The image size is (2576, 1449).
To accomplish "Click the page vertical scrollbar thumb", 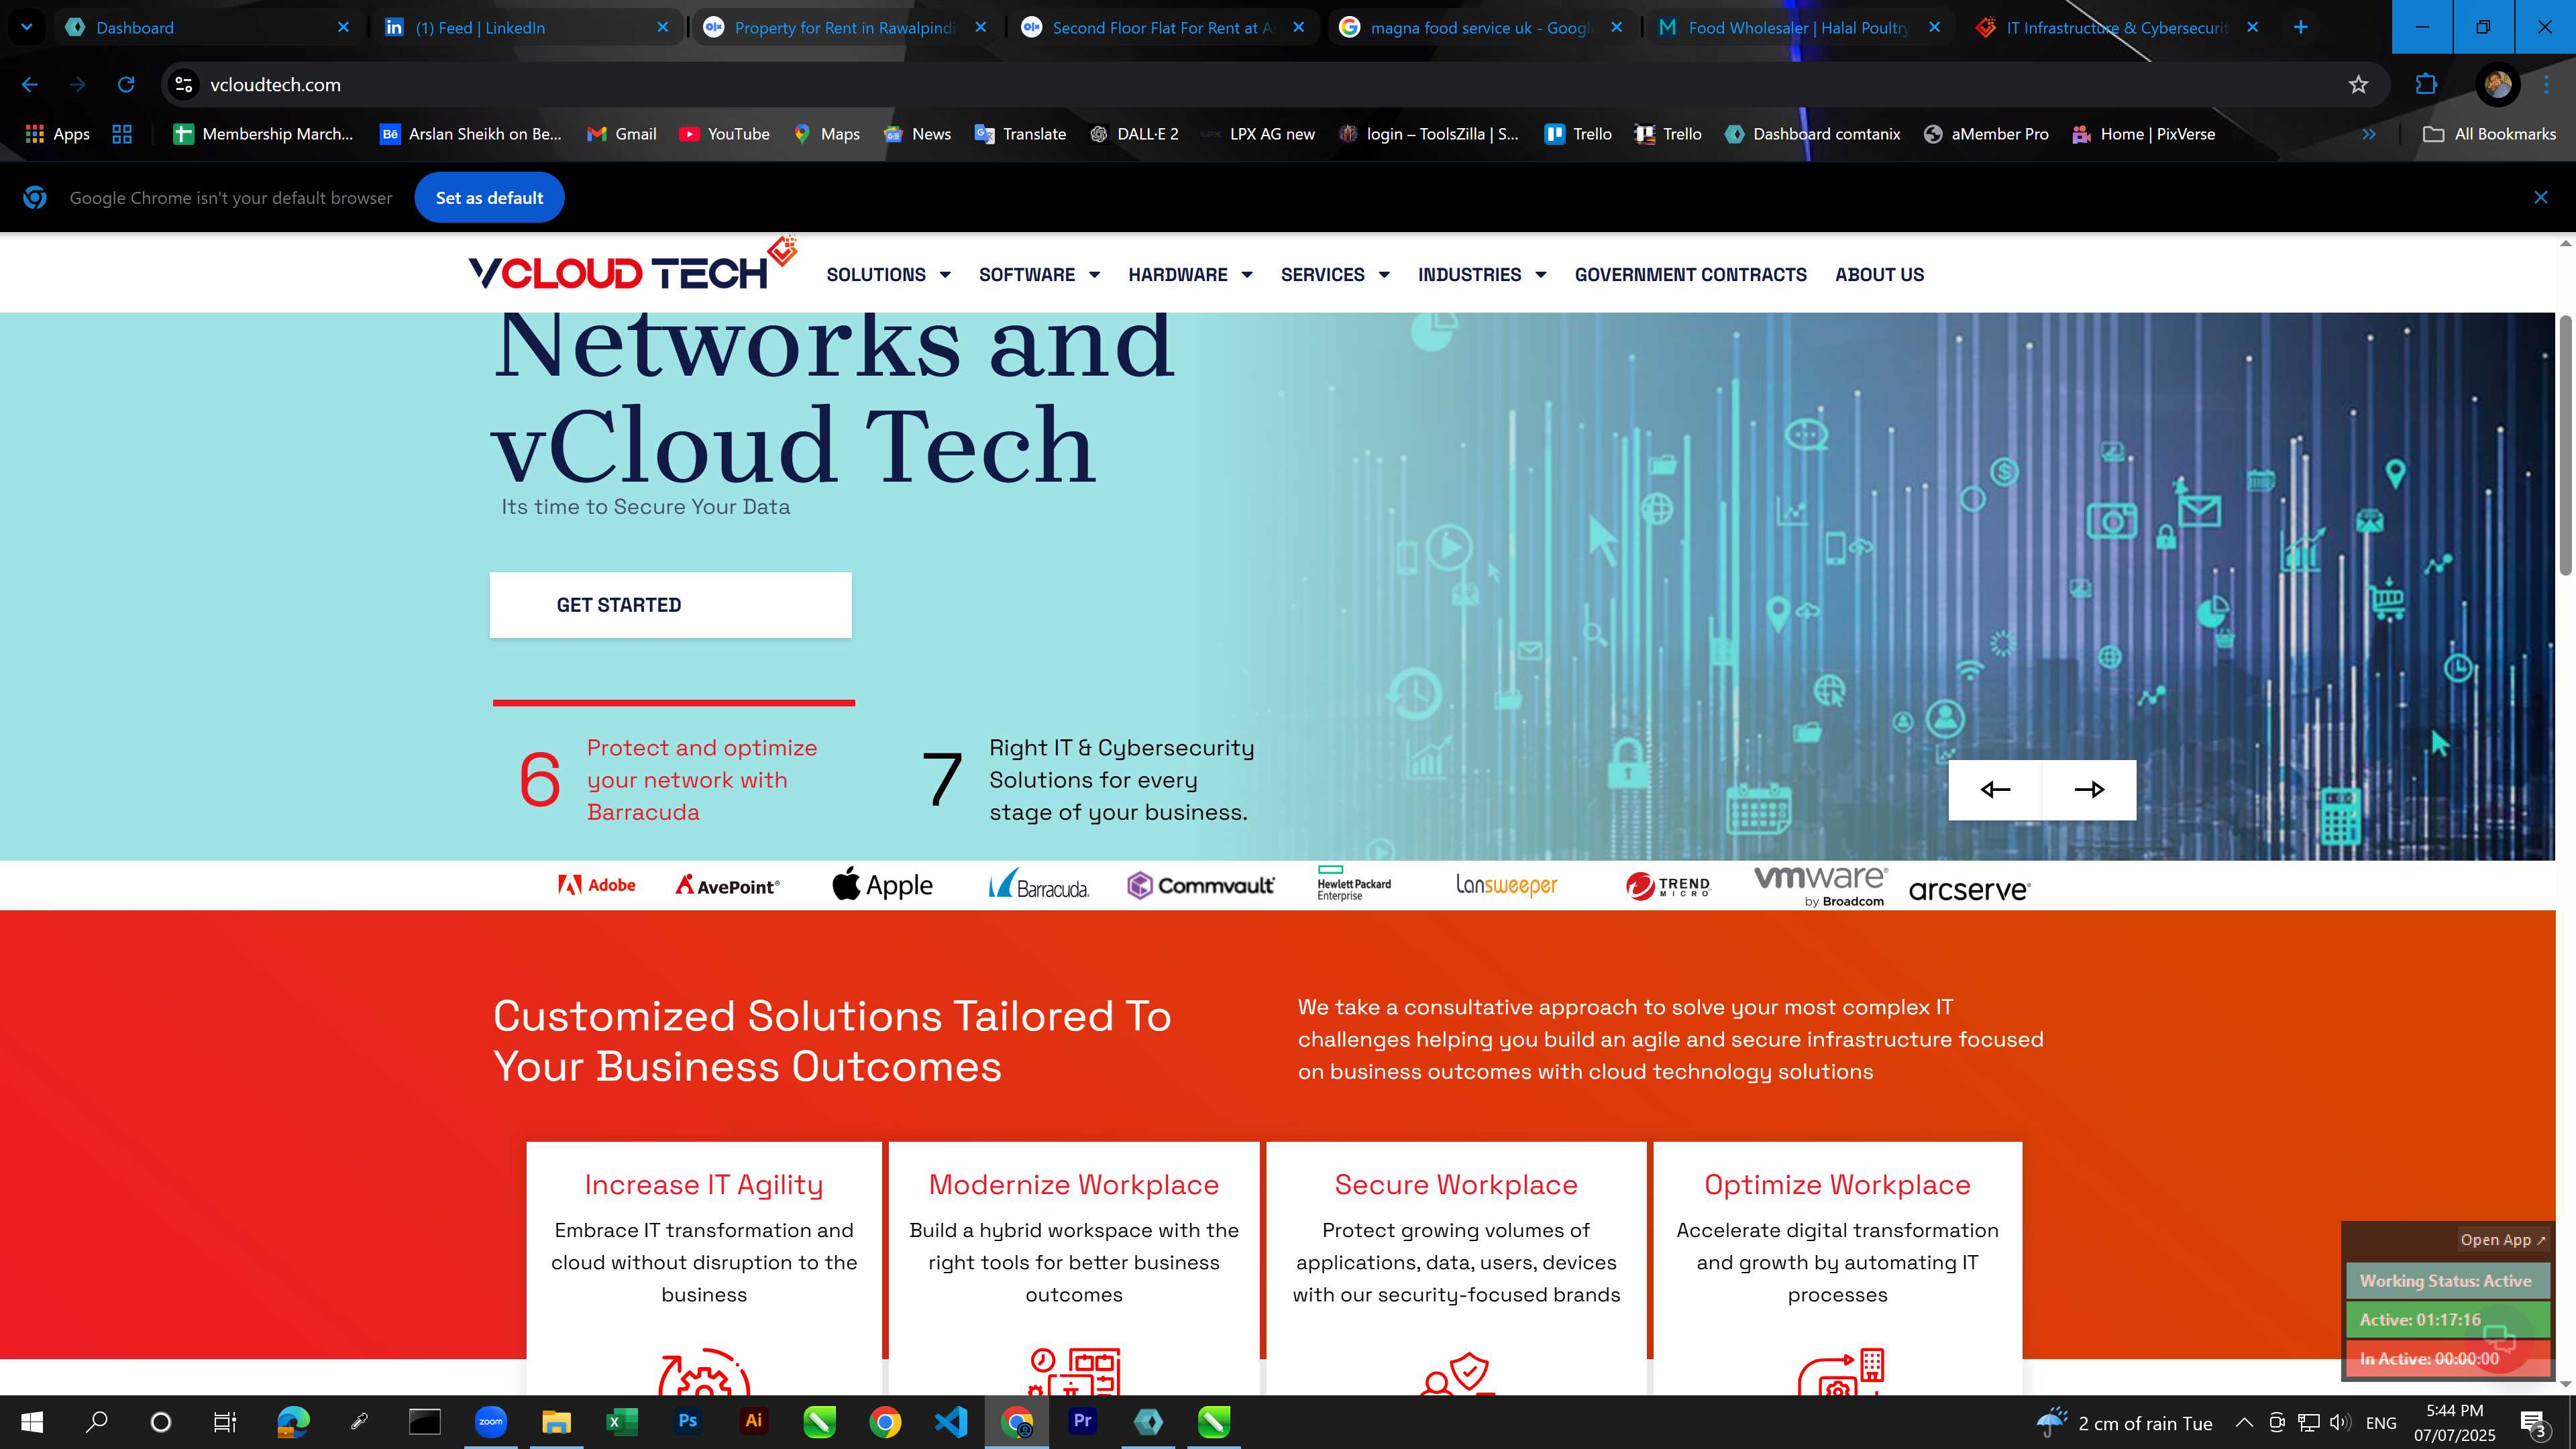I will (2566, 445).
